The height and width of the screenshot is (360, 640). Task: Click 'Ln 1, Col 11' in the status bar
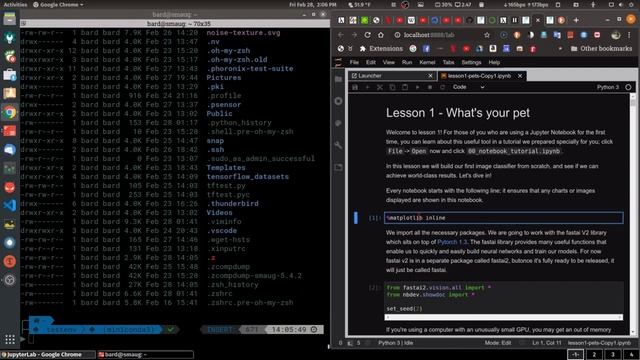tap(547, 343)
